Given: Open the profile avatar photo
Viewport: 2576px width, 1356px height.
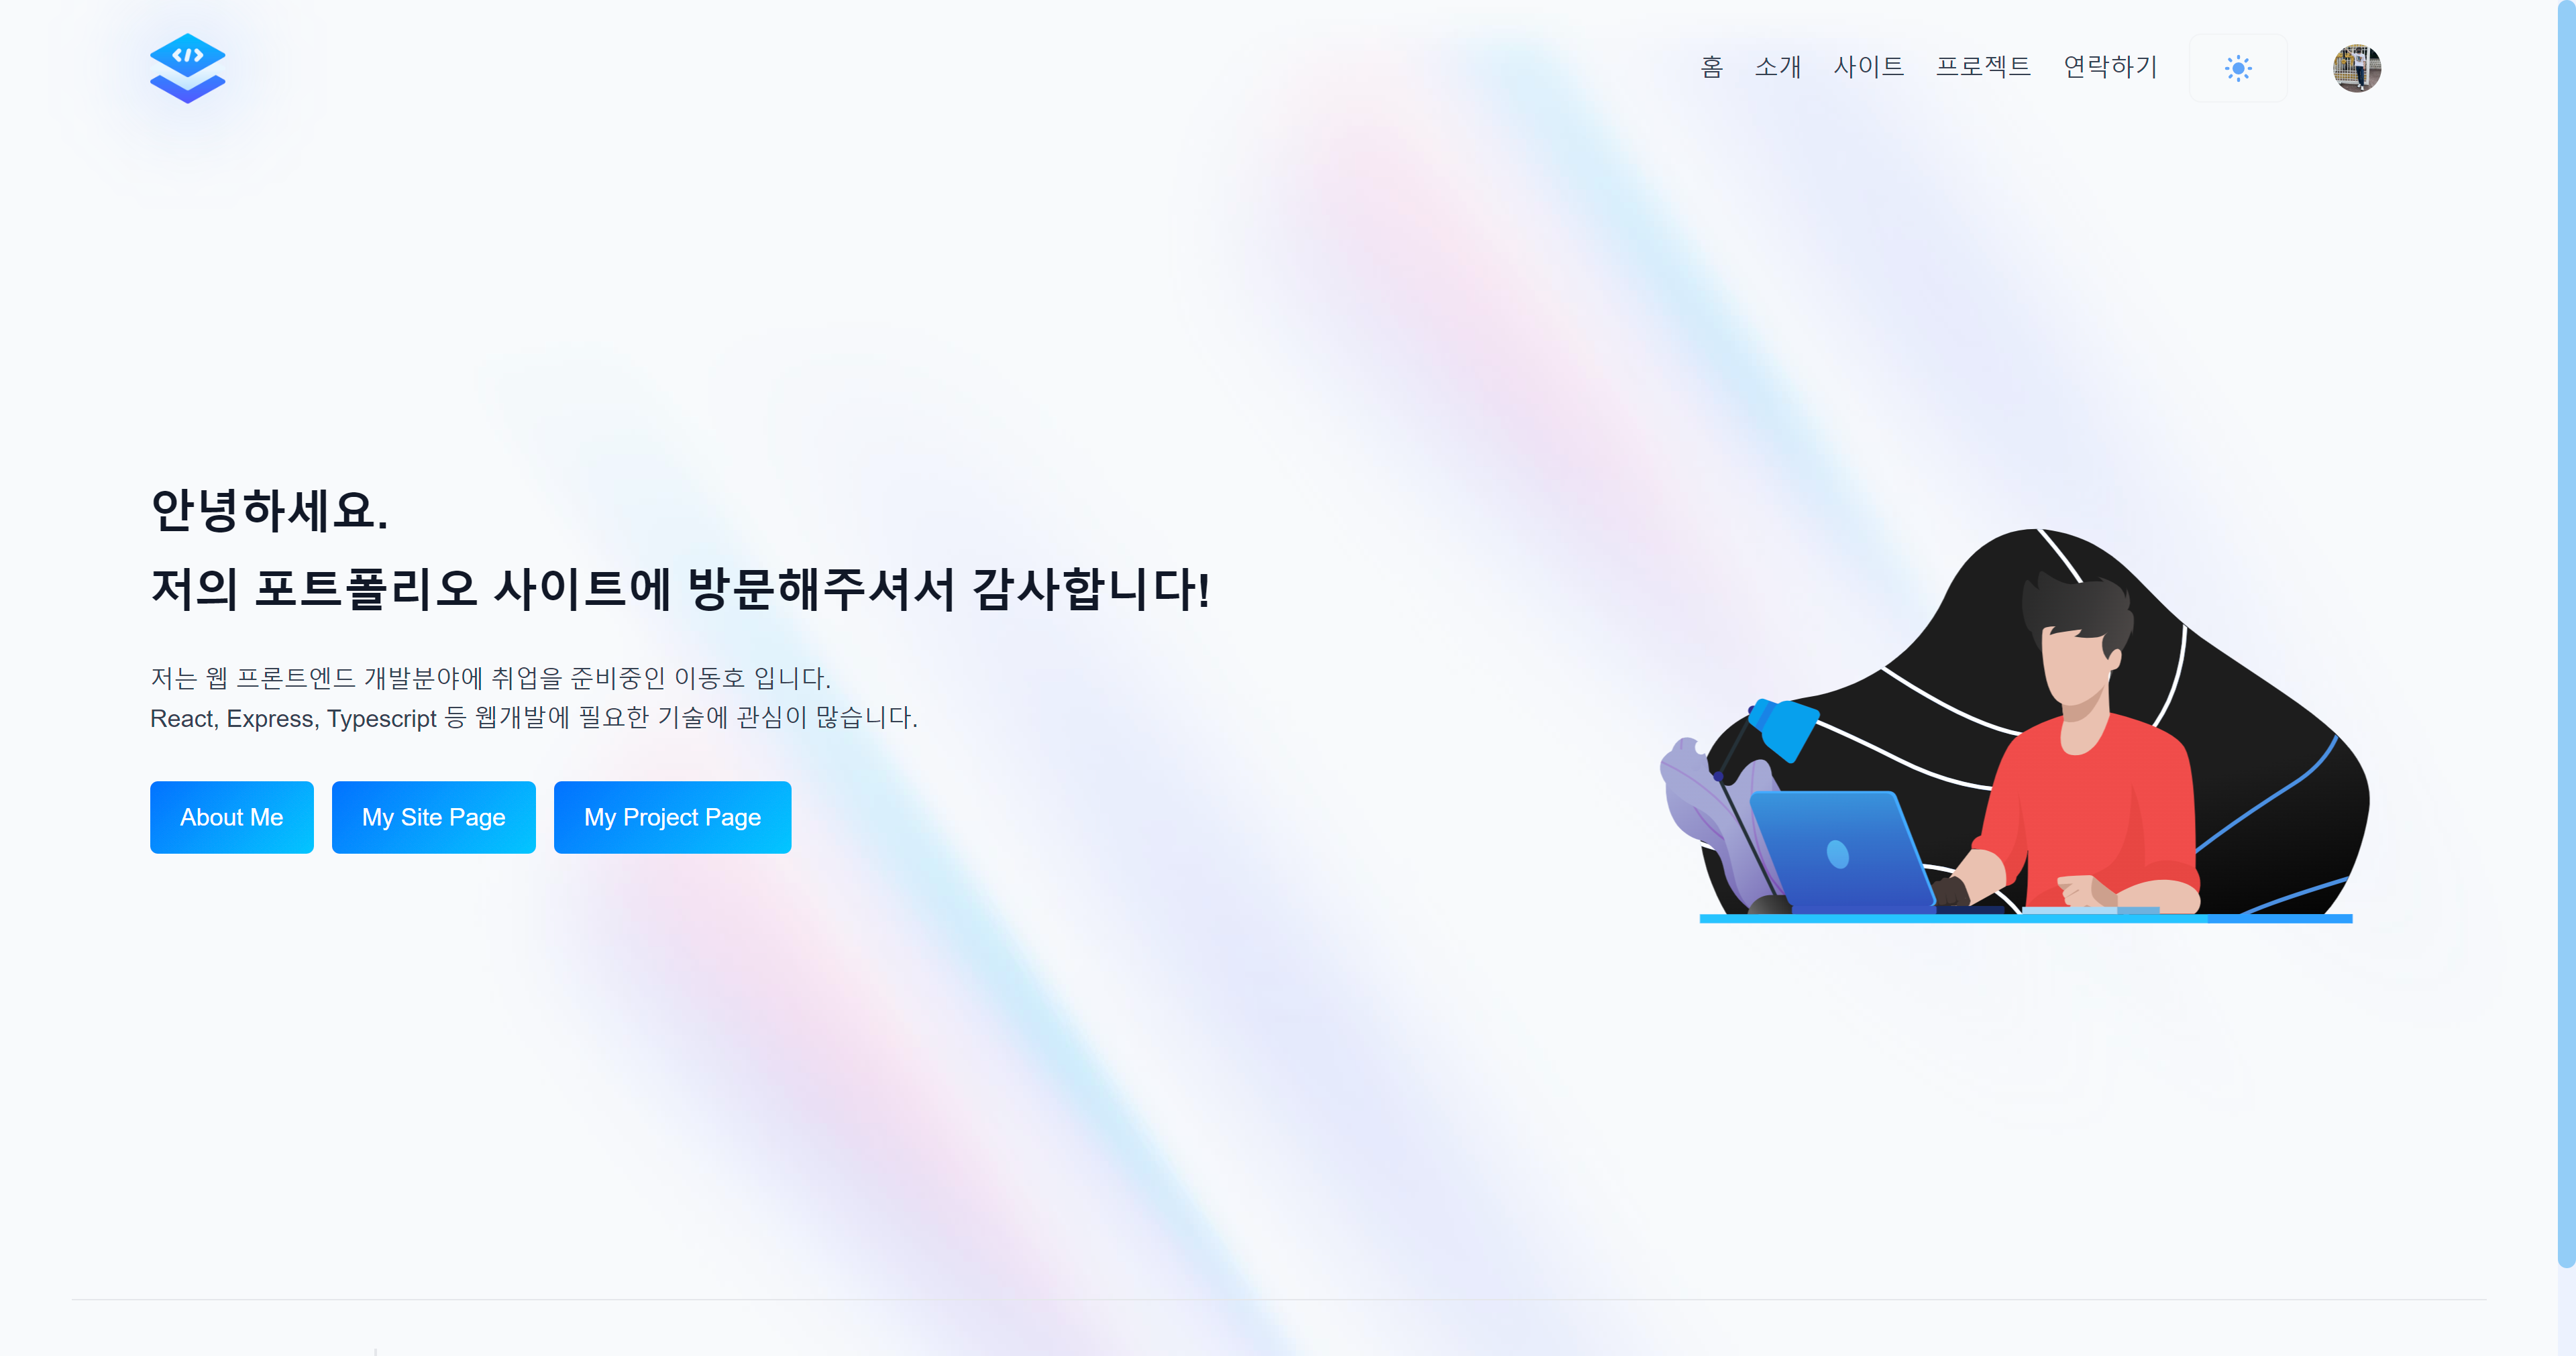Looking at the screenshot, I should 2357,68.
